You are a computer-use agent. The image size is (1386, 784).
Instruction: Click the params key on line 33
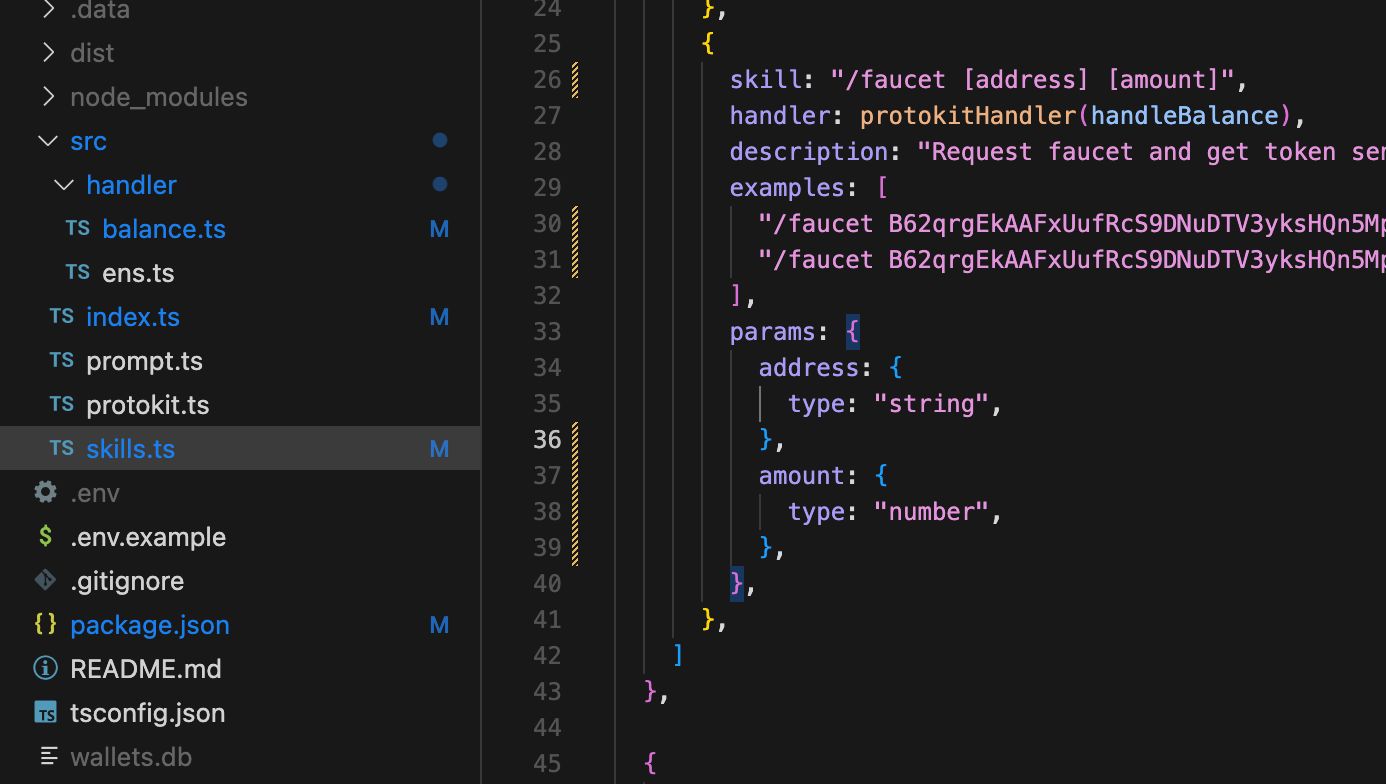pyautogui.click(x=773, y=331)
